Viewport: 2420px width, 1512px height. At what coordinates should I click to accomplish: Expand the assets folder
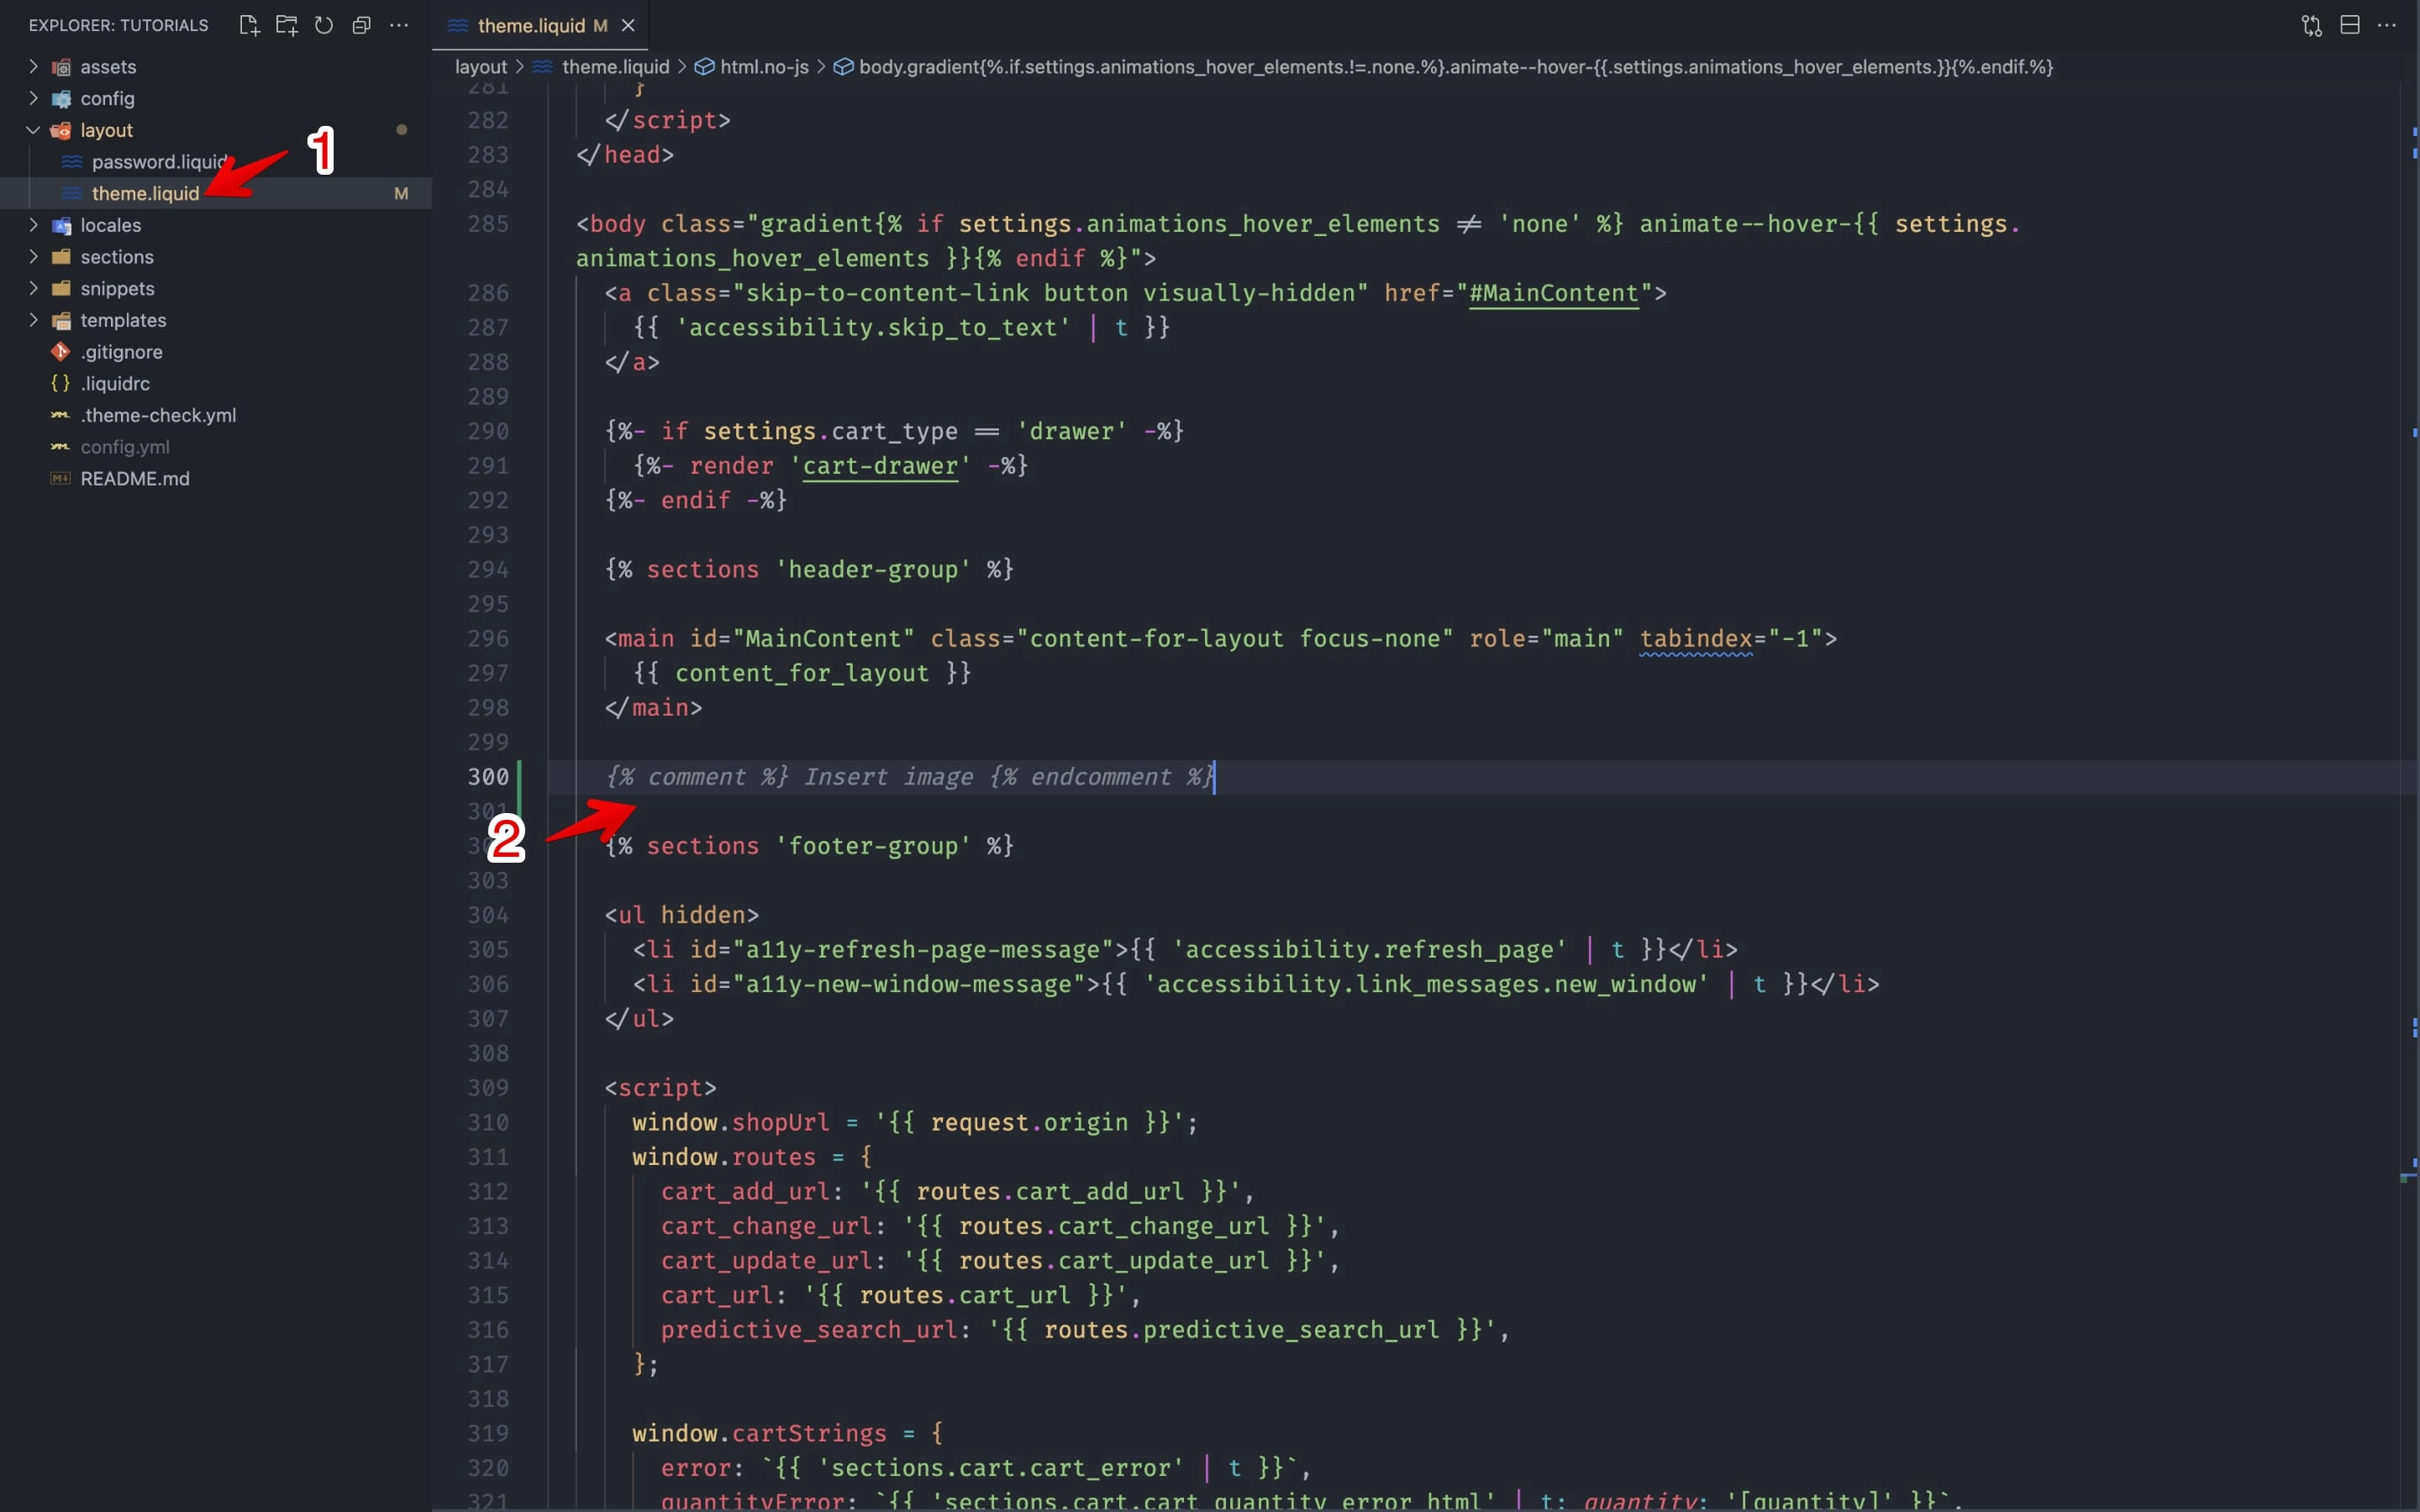coord(33,67)
